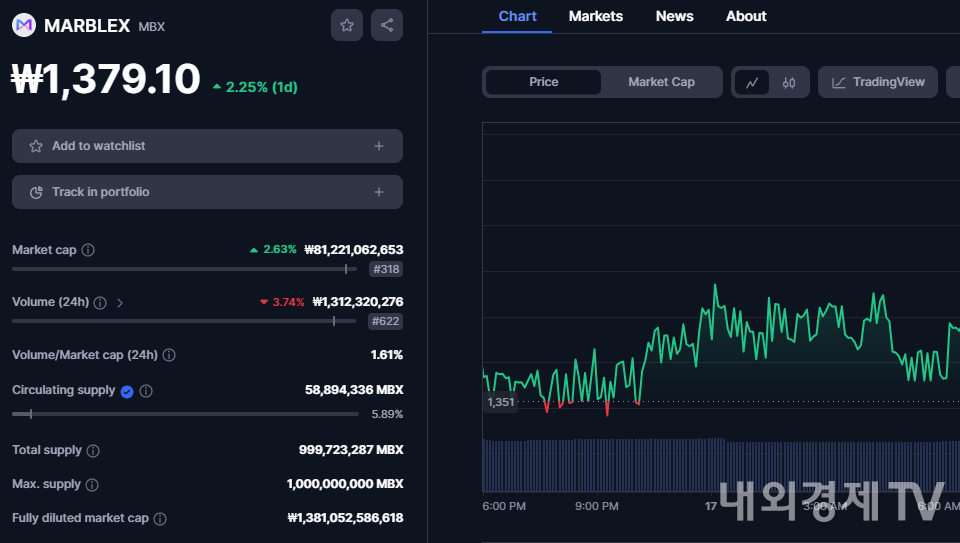Click the star favorite icon button
960x543 pixels.
click(347, 25)
